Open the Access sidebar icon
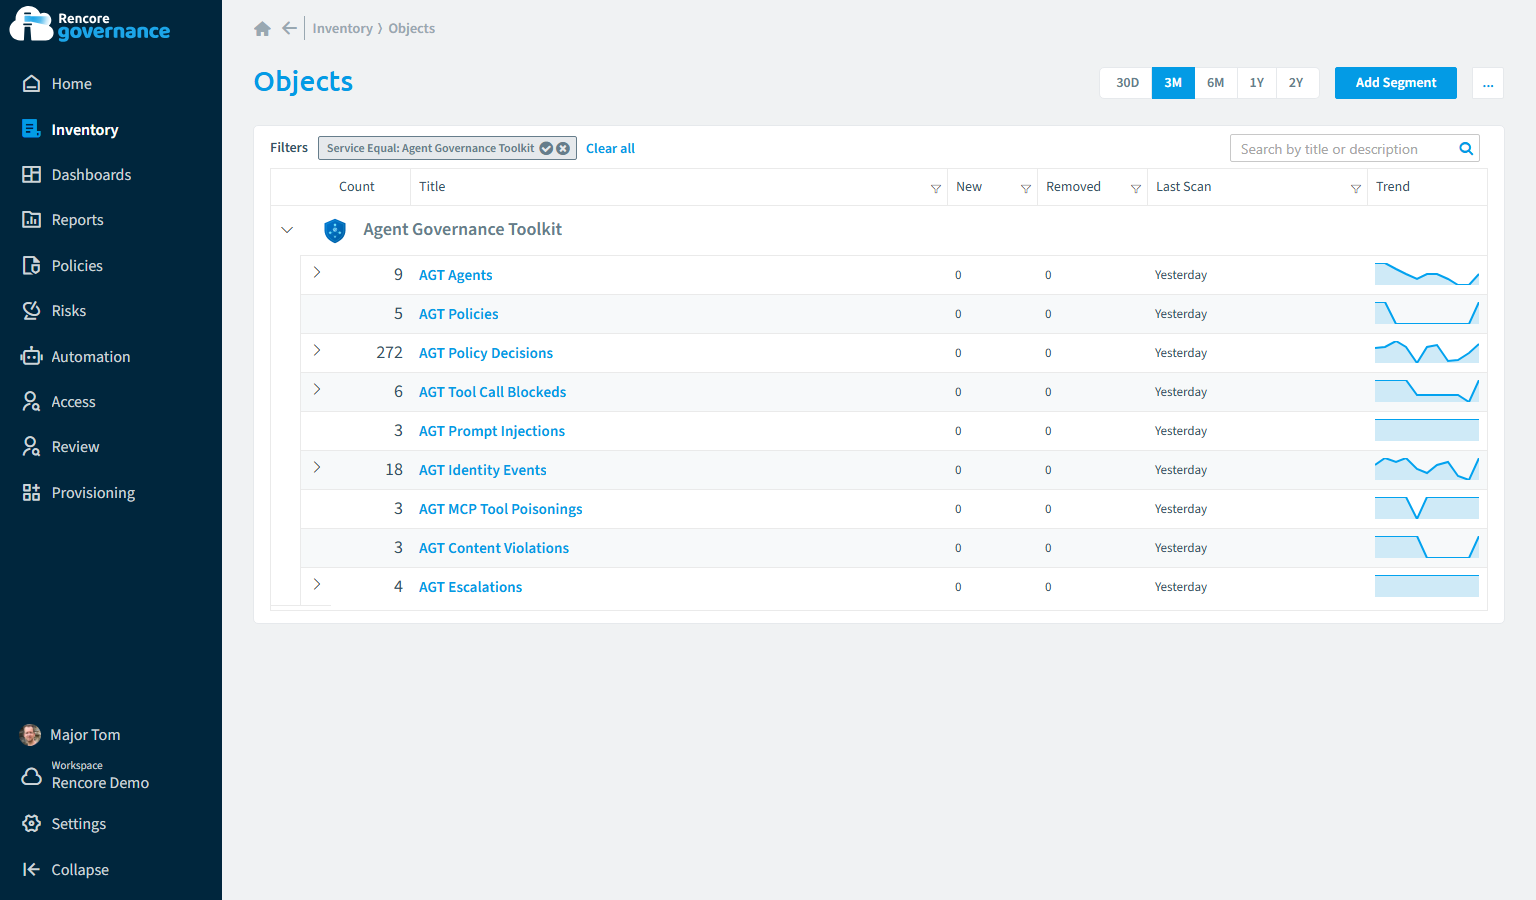The image size is (1536, 900). click(31, 401)
